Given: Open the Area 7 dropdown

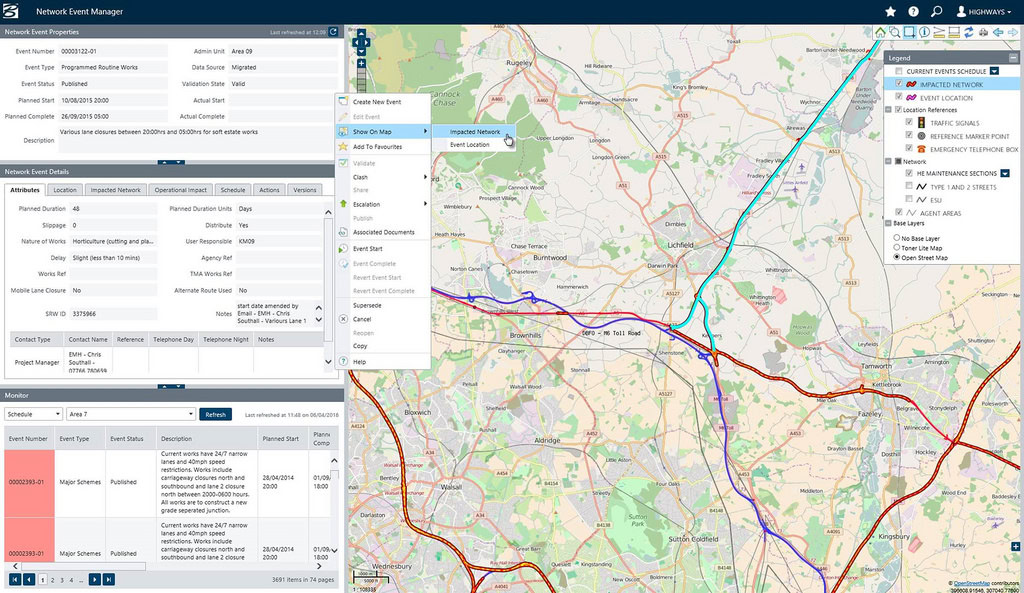Looking at the screenshot, I should [129, 414].
